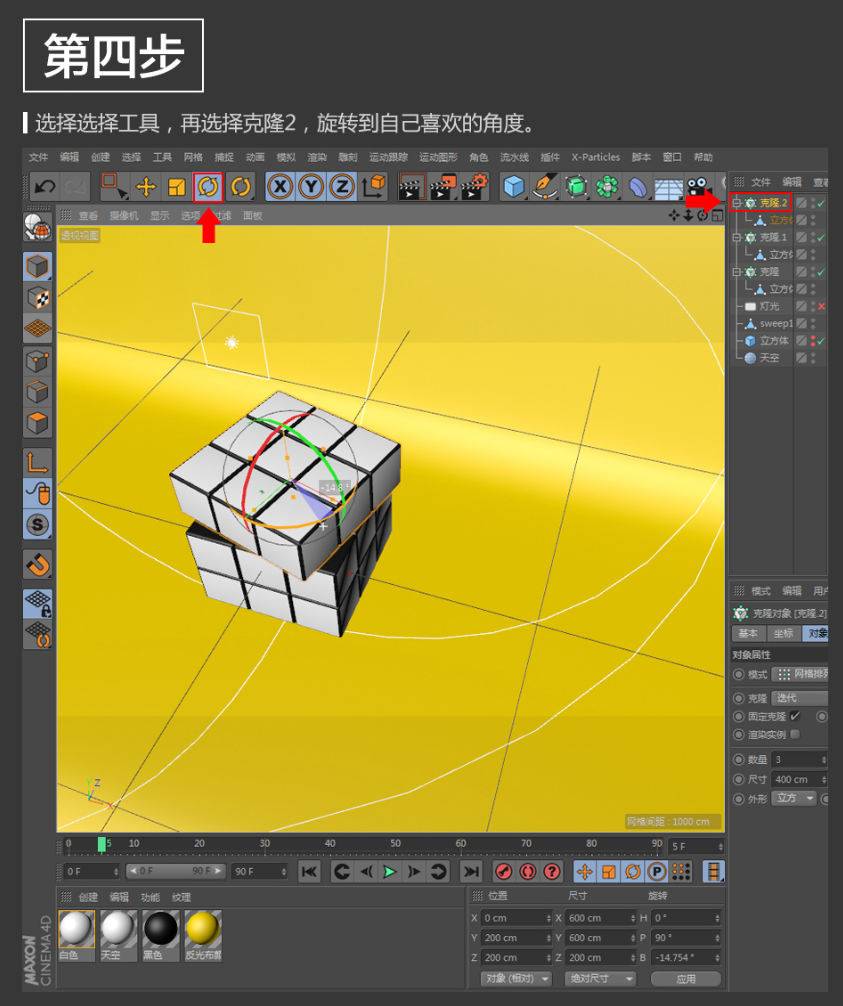The image size is (843, 1006).
Task: Open the 外形 立方 dropdown
Action: (794, 798)
